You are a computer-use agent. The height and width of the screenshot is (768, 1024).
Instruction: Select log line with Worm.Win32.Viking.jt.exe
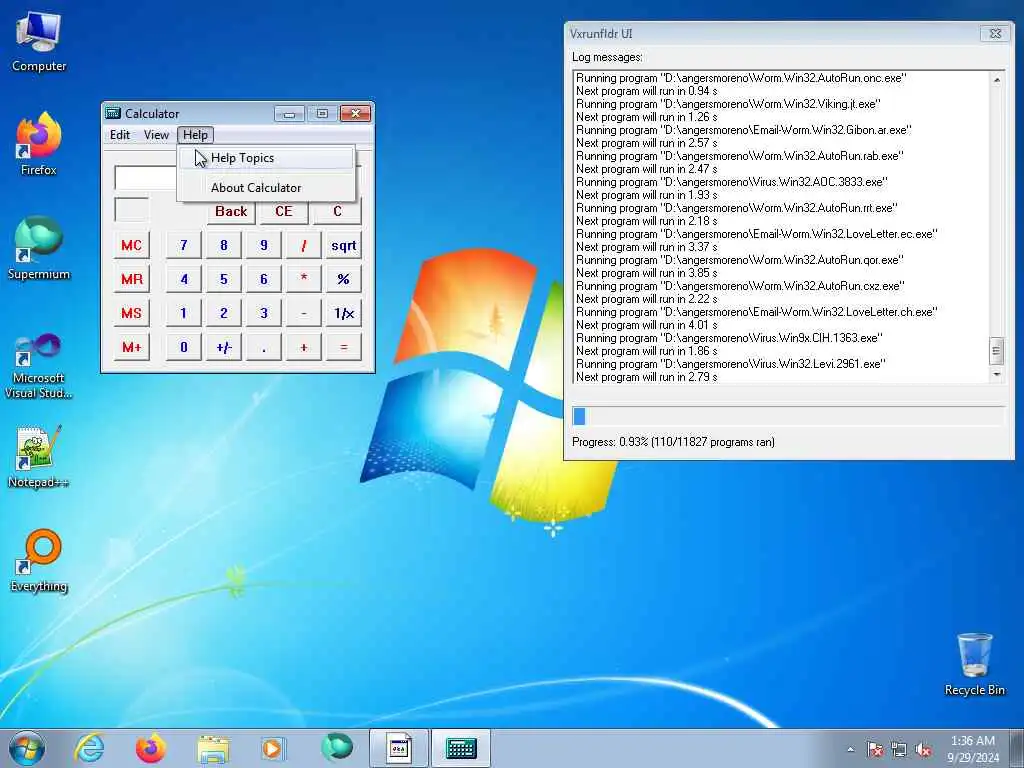[728, 104]
